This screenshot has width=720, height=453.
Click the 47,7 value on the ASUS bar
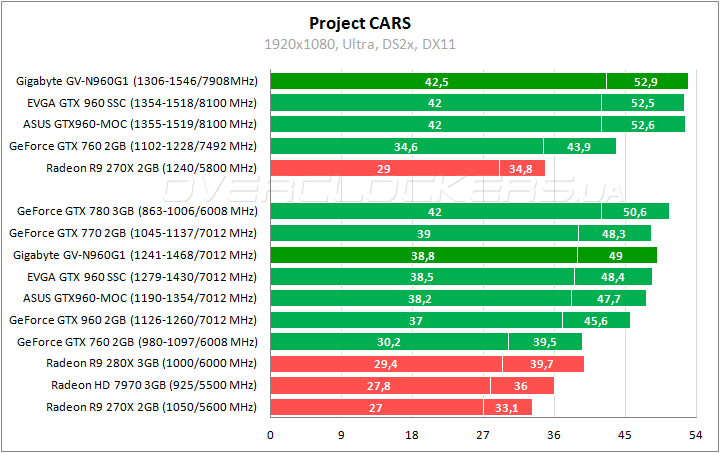pos(608,298)
